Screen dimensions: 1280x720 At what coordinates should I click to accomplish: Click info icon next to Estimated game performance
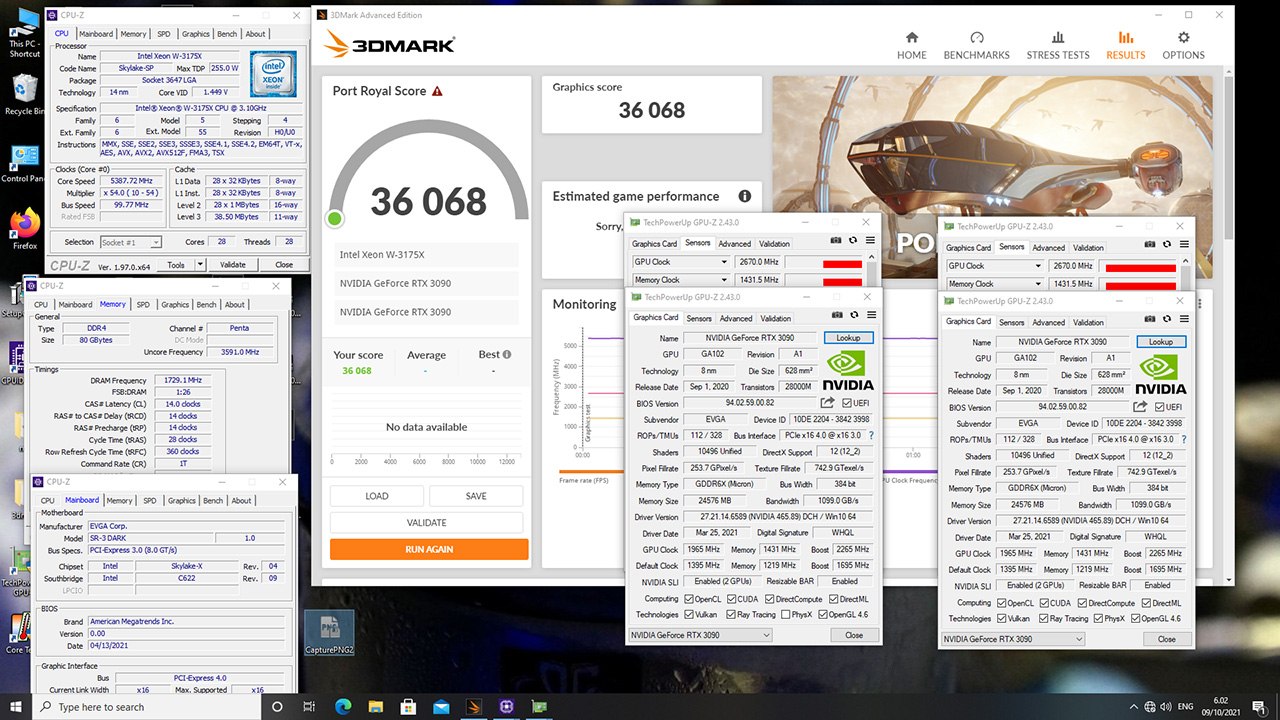(x=744, y=196)
